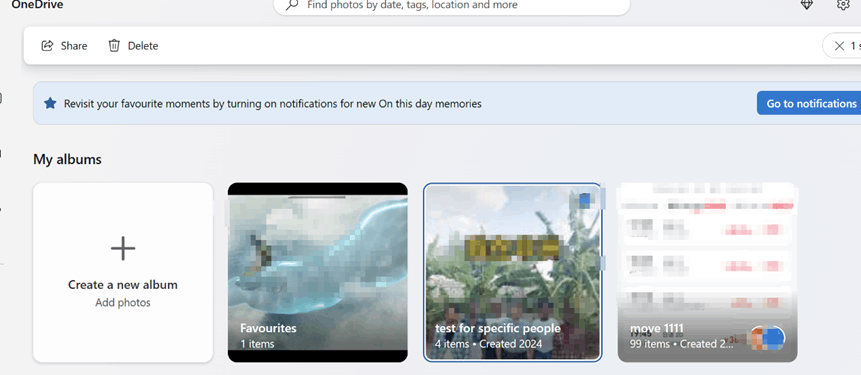Click the 'Share' label in toolbar

pyautogui.click(x=74, y=46)
